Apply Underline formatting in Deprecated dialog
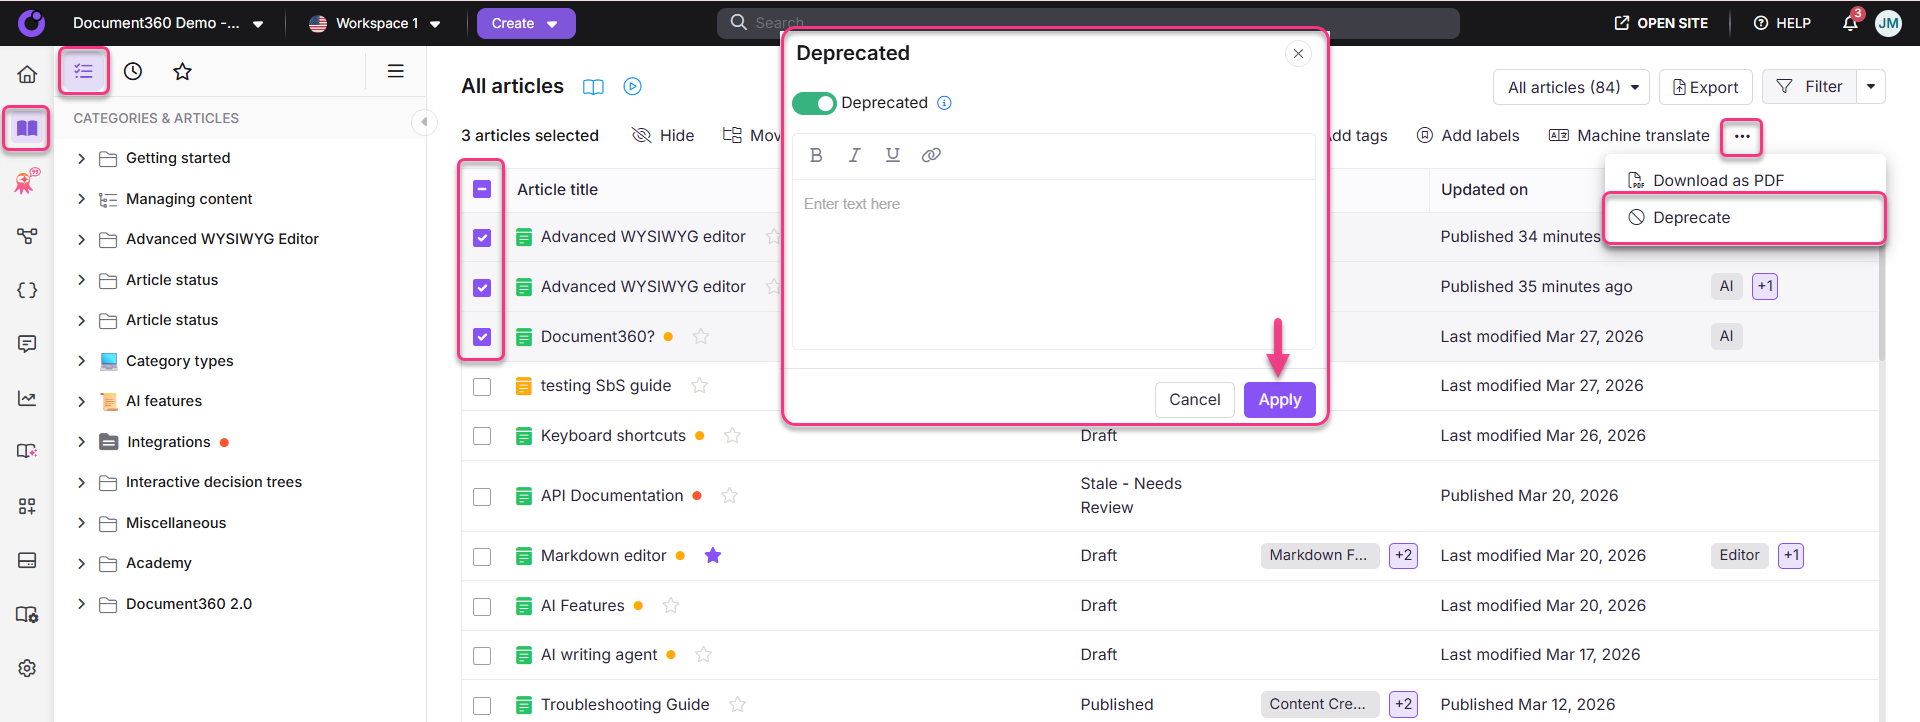Viewport: 1920px width, 722px height. coord(893,155)
